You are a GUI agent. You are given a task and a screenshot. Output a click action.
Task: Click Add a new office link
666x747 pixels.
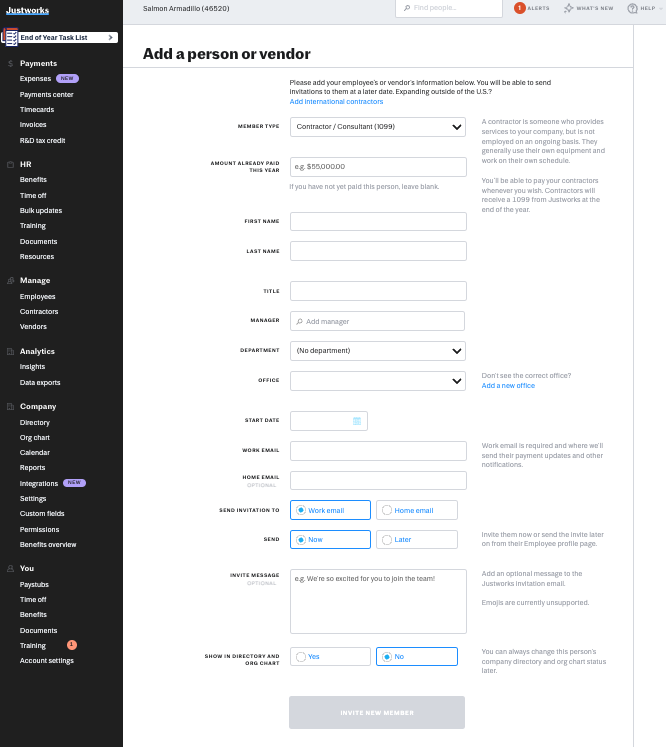coord(508,385)
